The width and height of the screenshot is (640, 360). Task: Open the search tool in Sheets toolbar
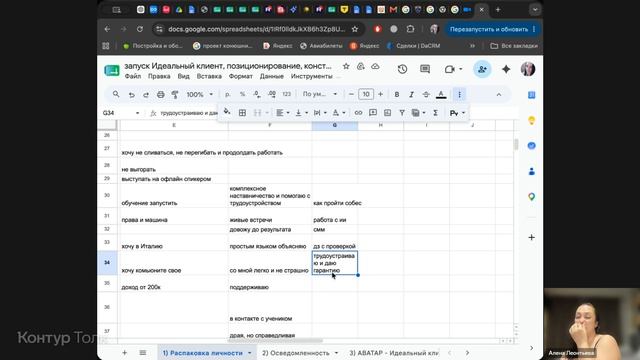click(x=116, y=94)
